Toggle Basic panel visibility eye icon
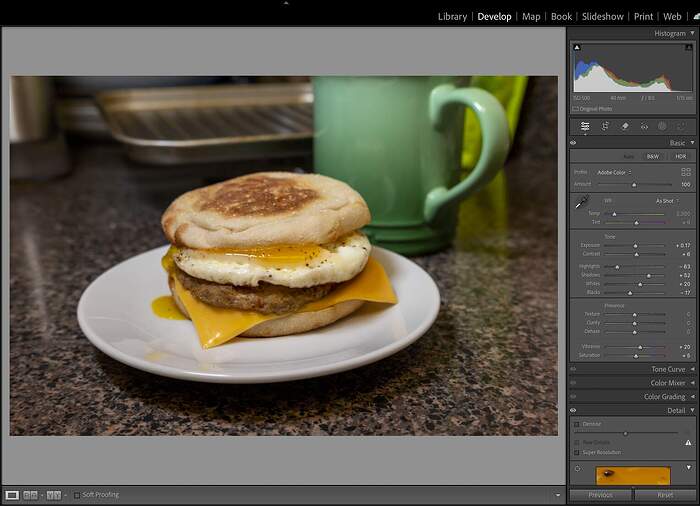The width and height of the screenshot is (700, 506). 573,143
